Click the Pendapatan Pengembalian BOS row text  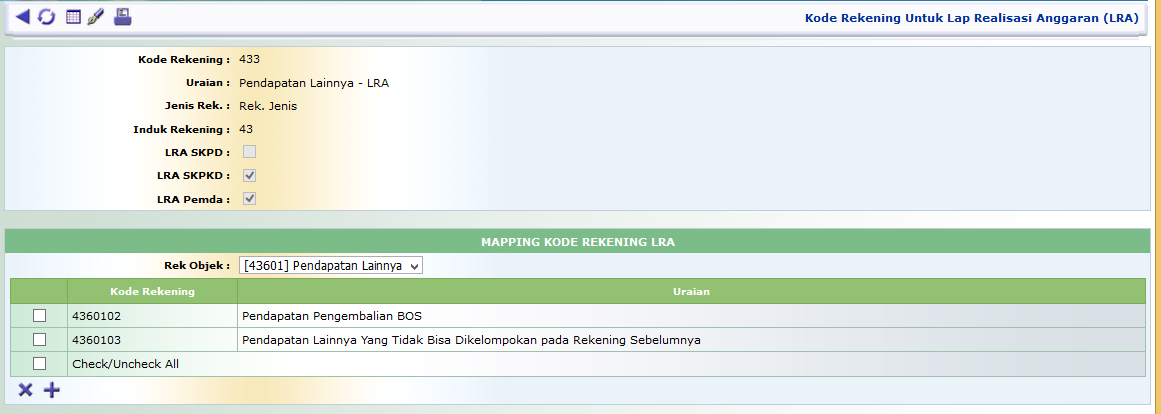[x=325, y=316]
